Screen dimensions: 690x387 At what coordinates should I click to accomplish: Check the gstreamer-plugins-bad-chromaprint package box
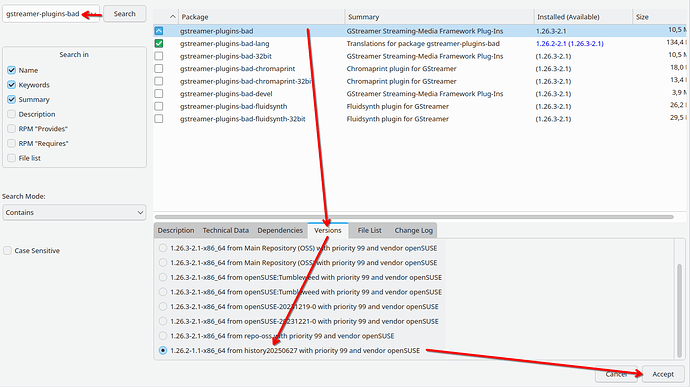point(159,69)
